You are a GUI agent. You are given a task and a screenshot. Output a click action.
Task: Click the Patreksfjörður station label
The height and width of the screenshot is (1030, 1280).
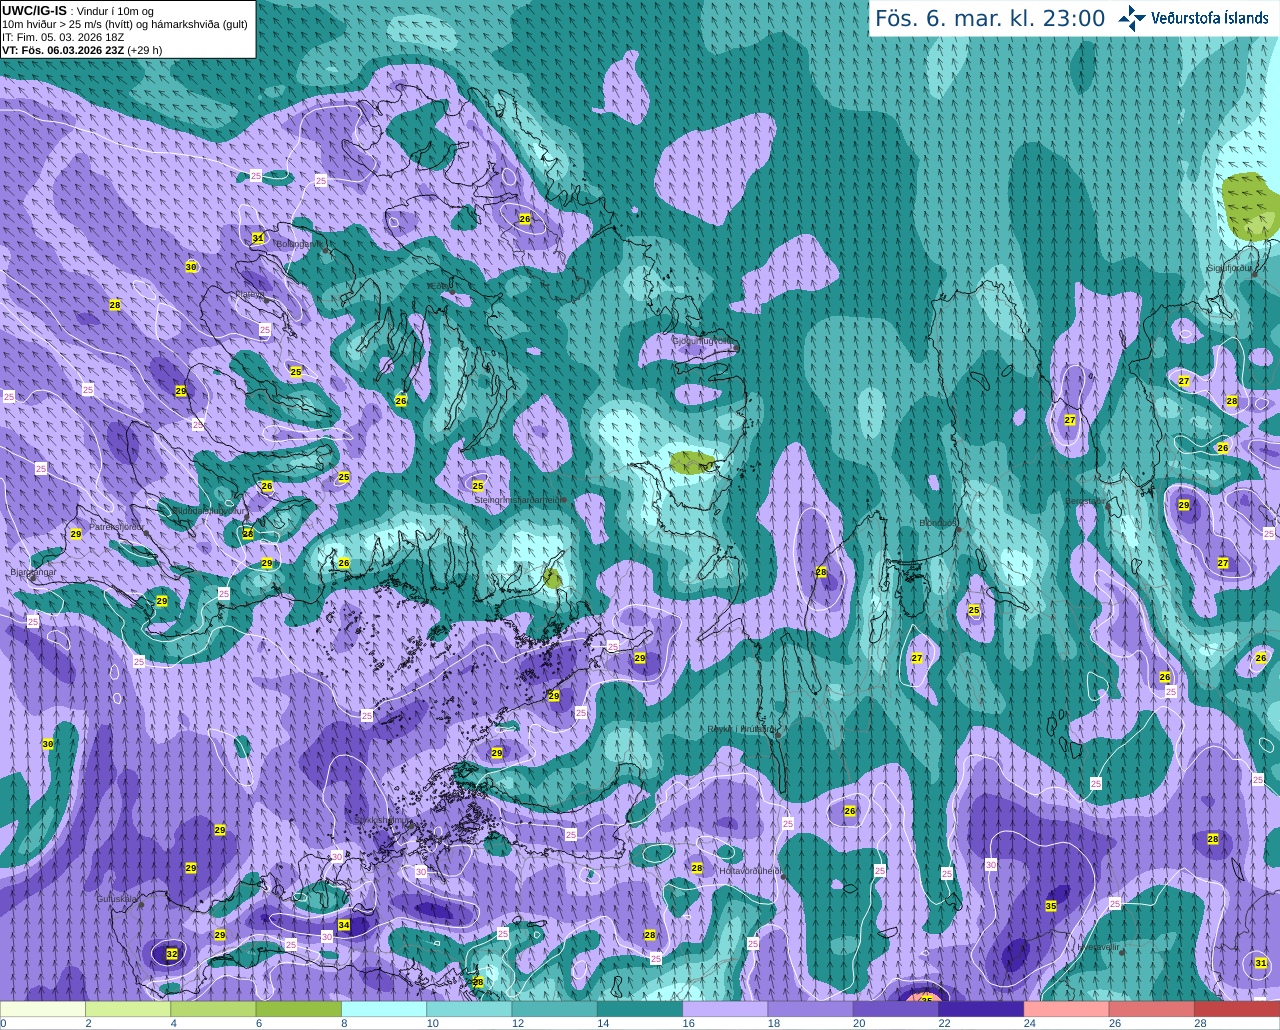(117, 526)
